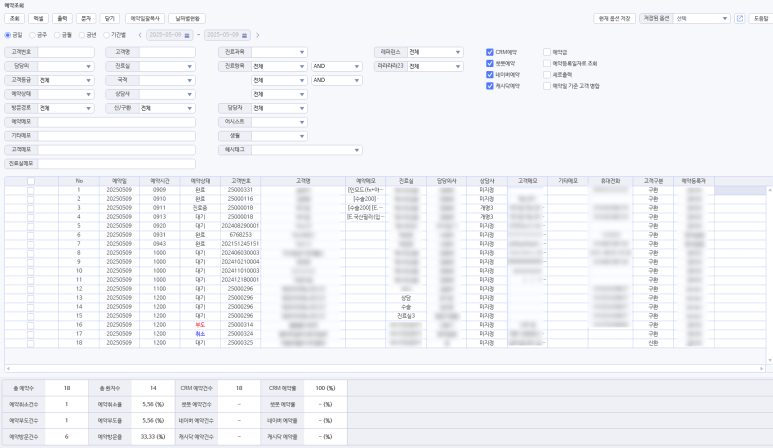Open the 신/구환 dropdown
This screenshot has width=773, height=448.
pyautogui.click(x=167, y=108)
